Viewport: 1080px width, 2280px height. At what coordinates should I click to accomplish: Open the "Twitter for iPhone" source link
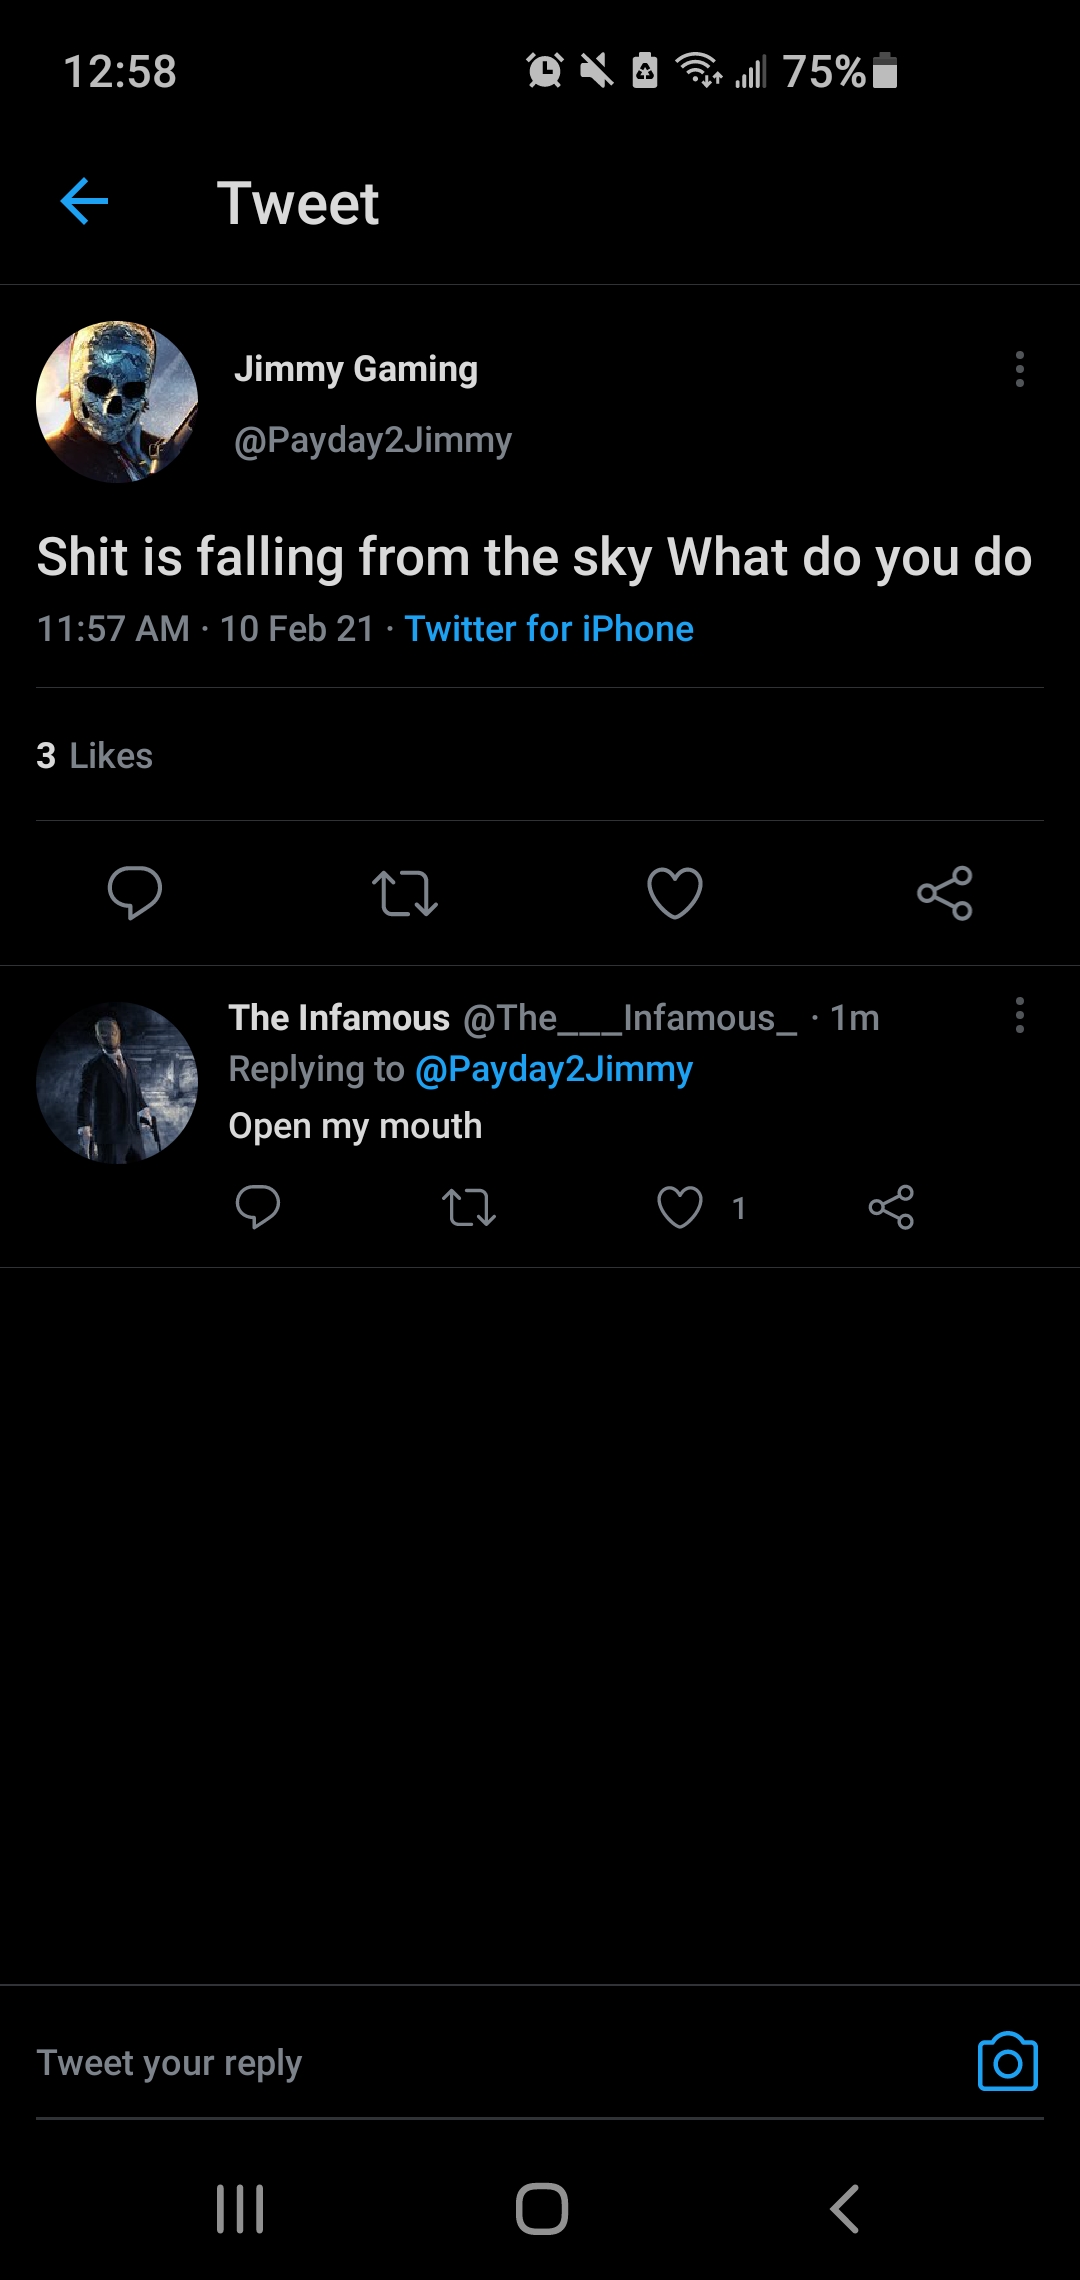click(548, 629)
